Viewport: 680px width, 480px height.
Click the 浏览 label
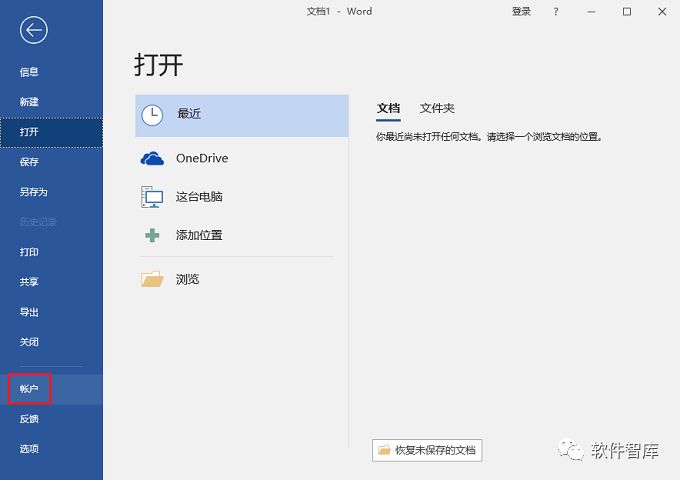[x=187, y=279]
